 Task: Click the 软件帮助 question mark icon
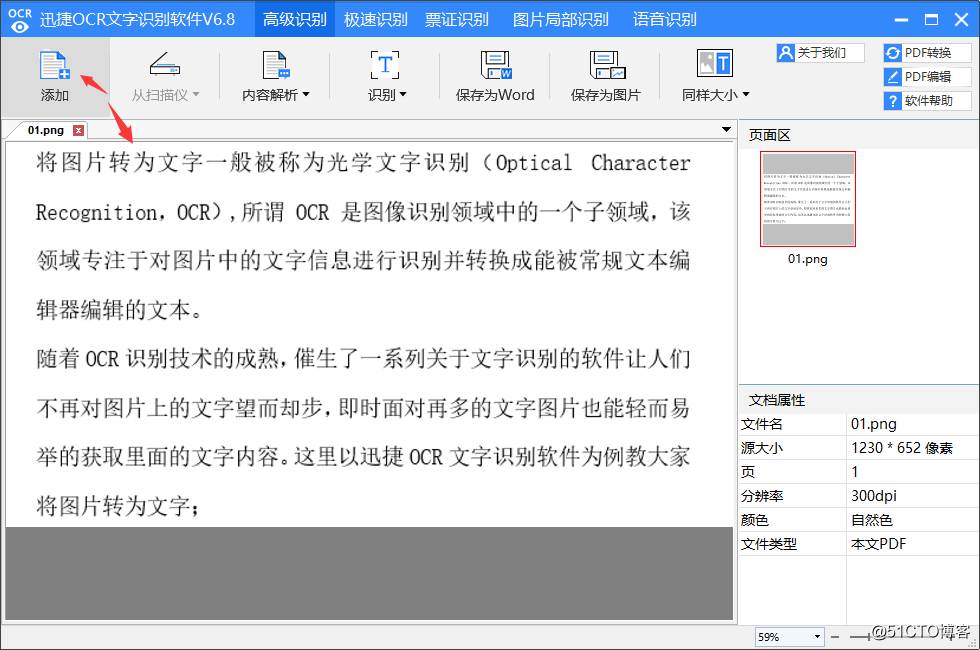point(893,101)
